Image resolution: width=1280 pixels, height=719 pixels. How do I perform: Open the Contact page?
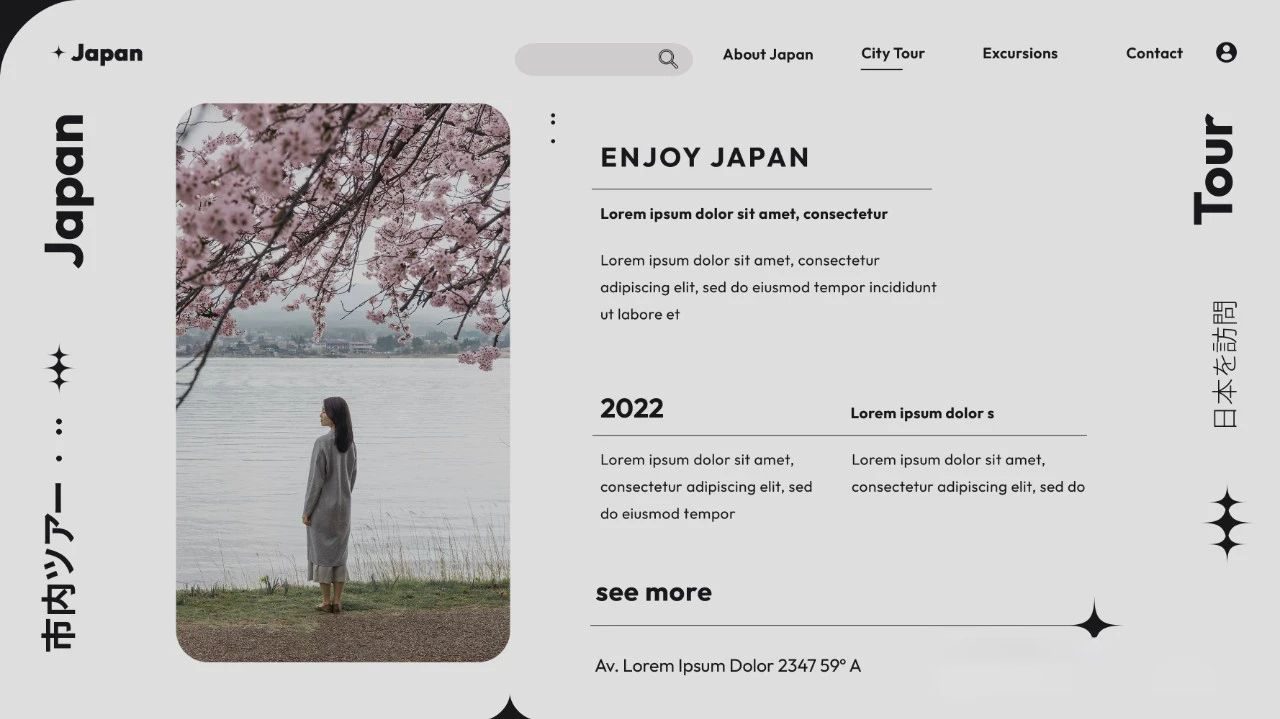pyautogui.click(x=1154, y=53)
